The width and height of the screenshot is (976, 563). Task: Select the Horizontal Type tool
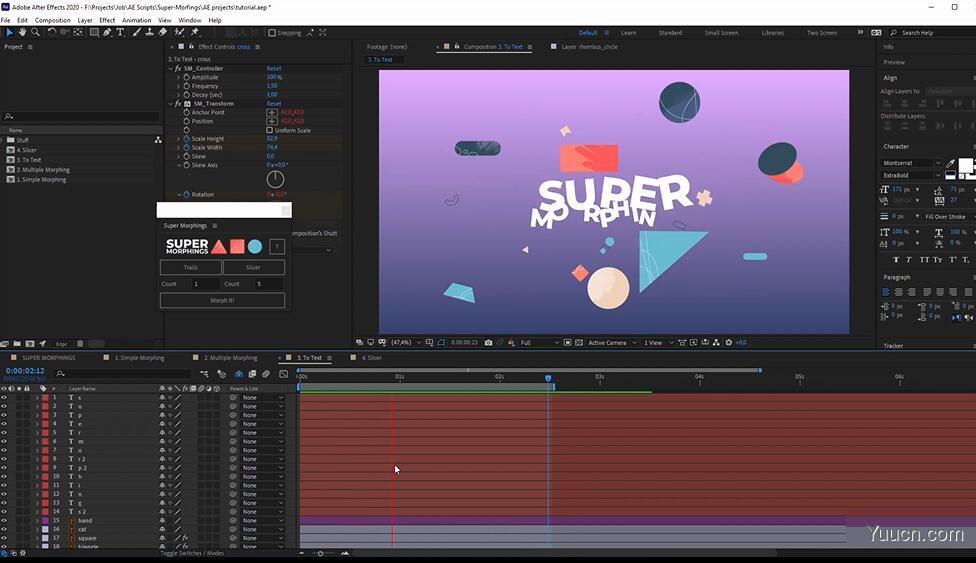(120, 32)
